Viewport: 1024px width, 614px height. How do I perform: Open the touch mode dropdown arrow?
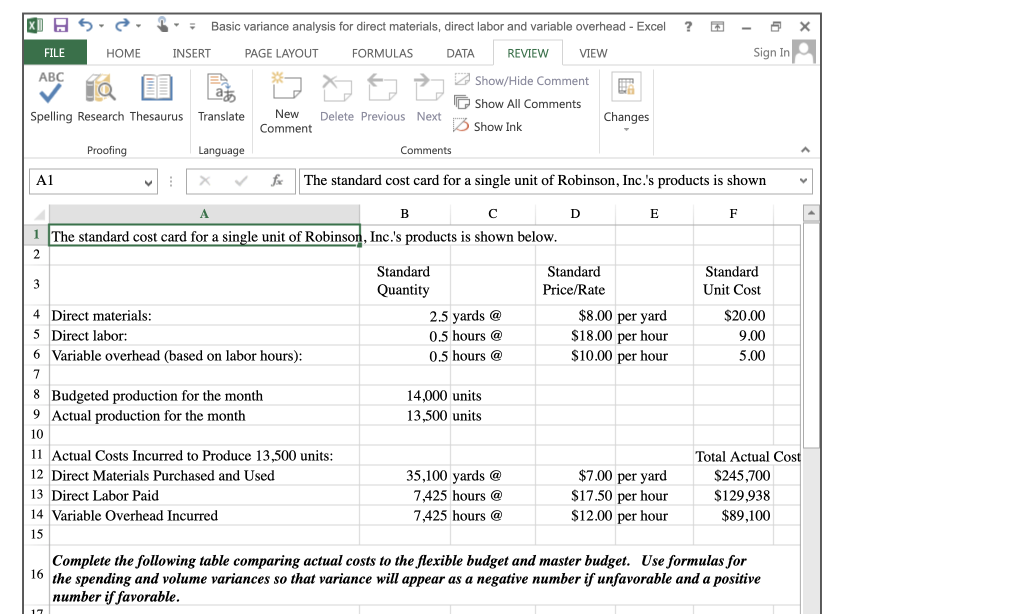pyautogui.click(x=176, y=26)
